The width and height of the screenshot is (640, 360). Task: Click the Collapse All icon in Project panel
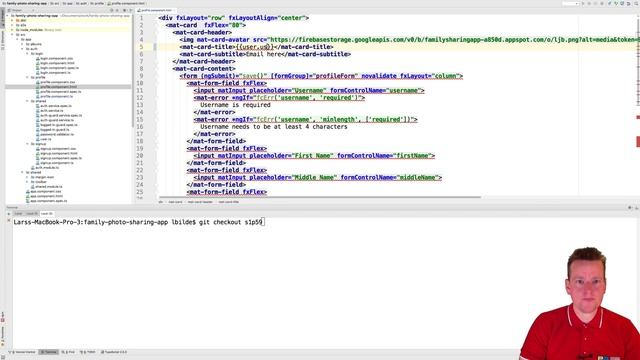pyautogui.click(x=118, y=10)
